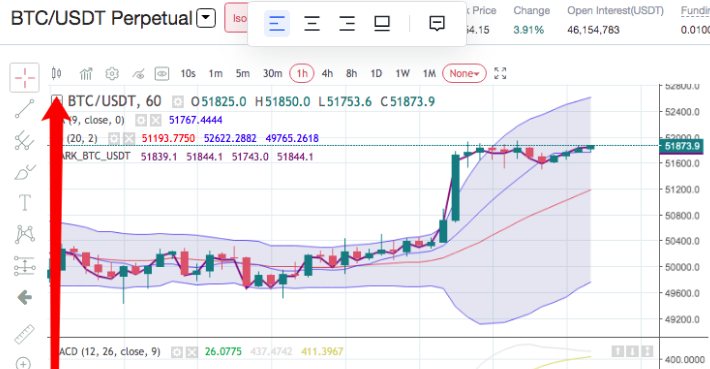Select the pitchfork drawing tool
The height and width of the screenshot is (369, 710).
tap(24, 140)
